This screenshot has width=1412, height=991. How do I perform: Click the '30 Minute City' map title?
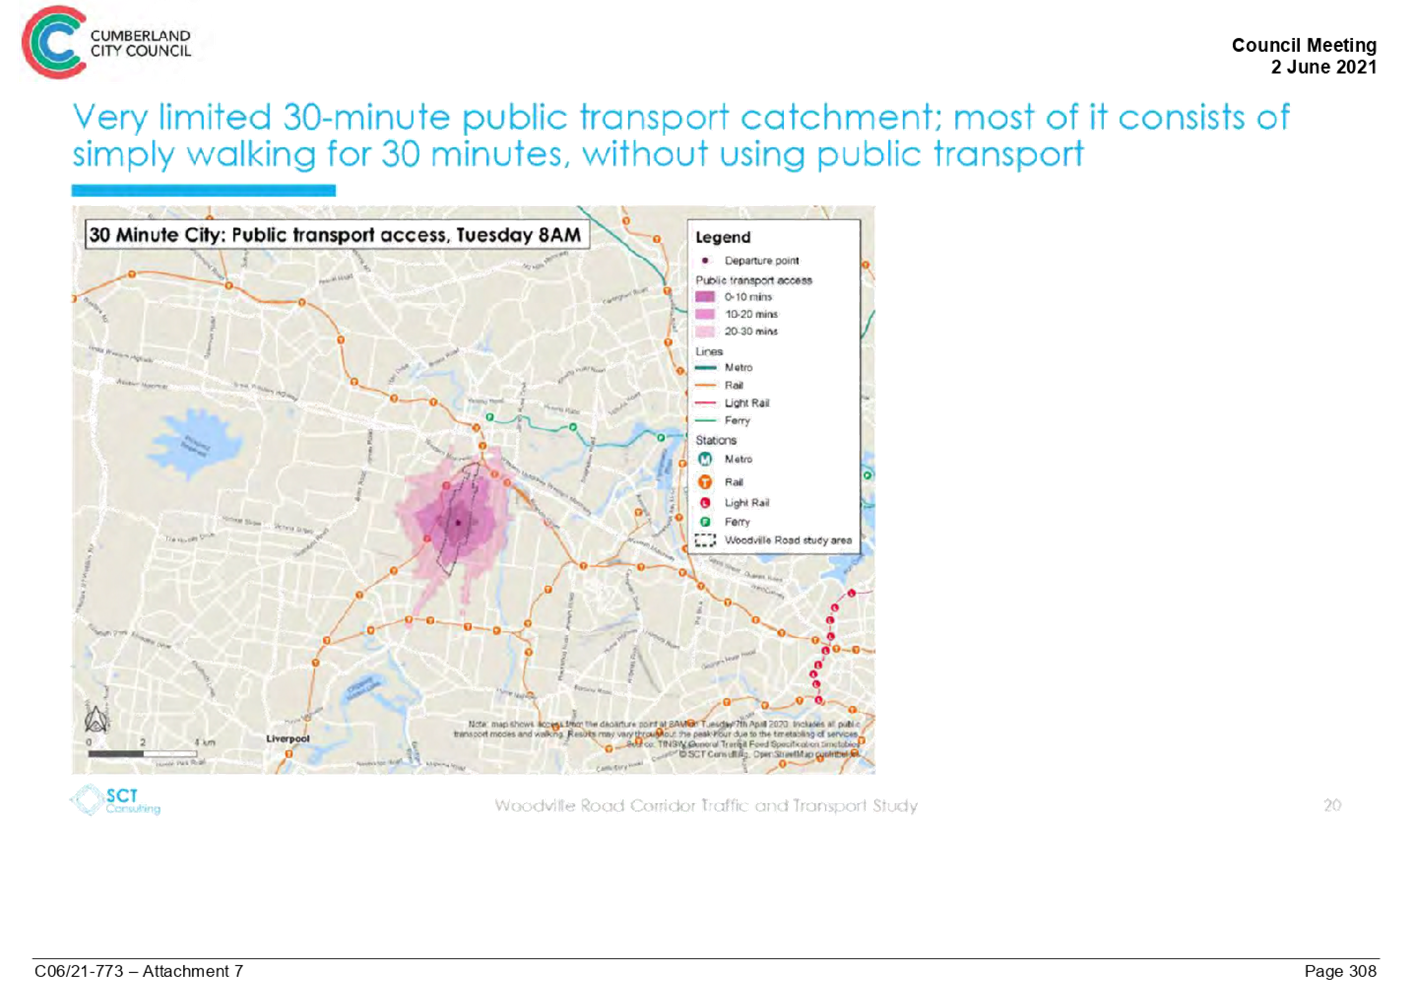[x=335, y=235]
